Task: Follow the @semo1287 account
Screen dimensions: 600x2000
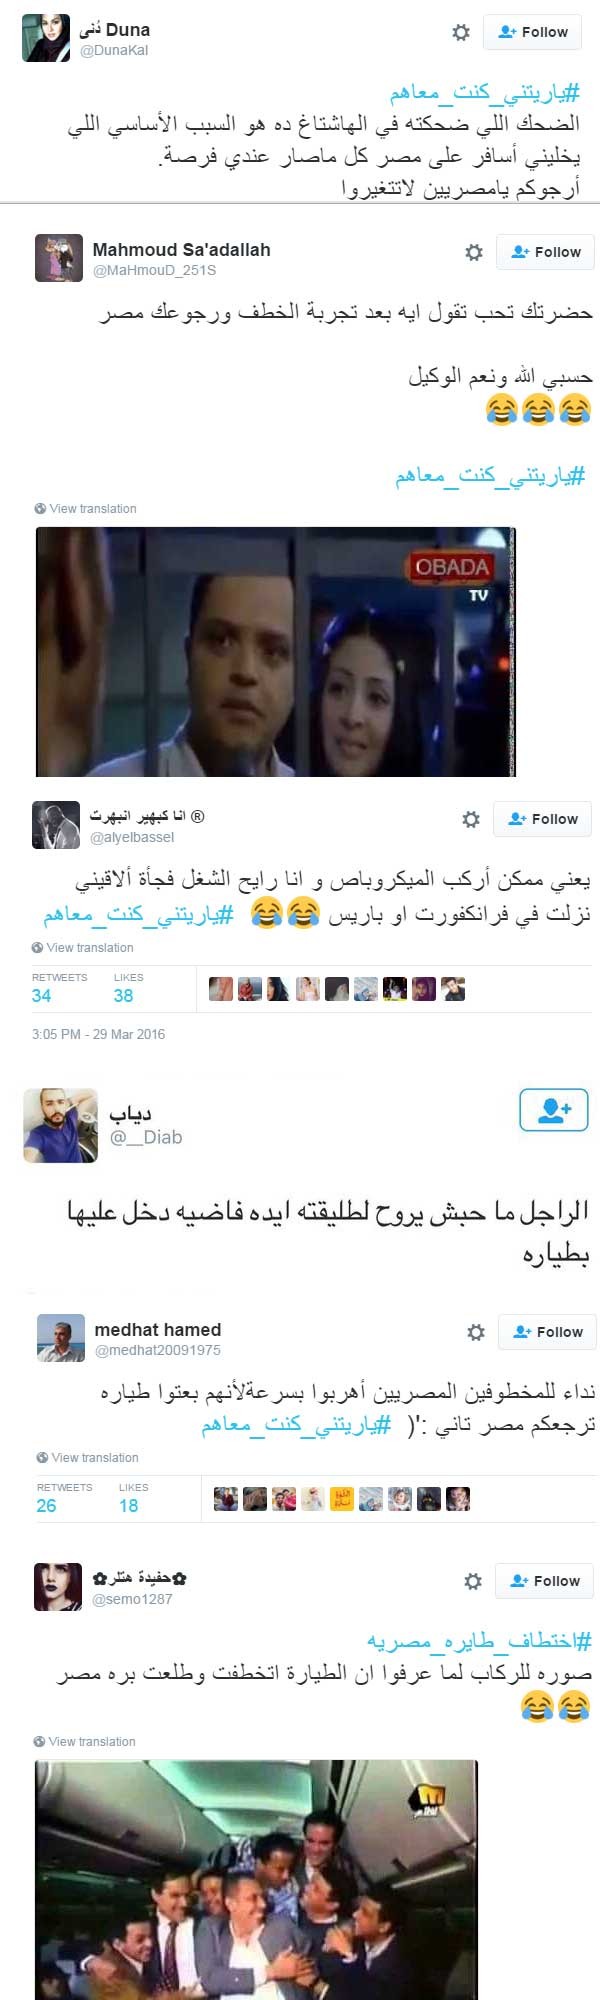Action: [545, 1581]
